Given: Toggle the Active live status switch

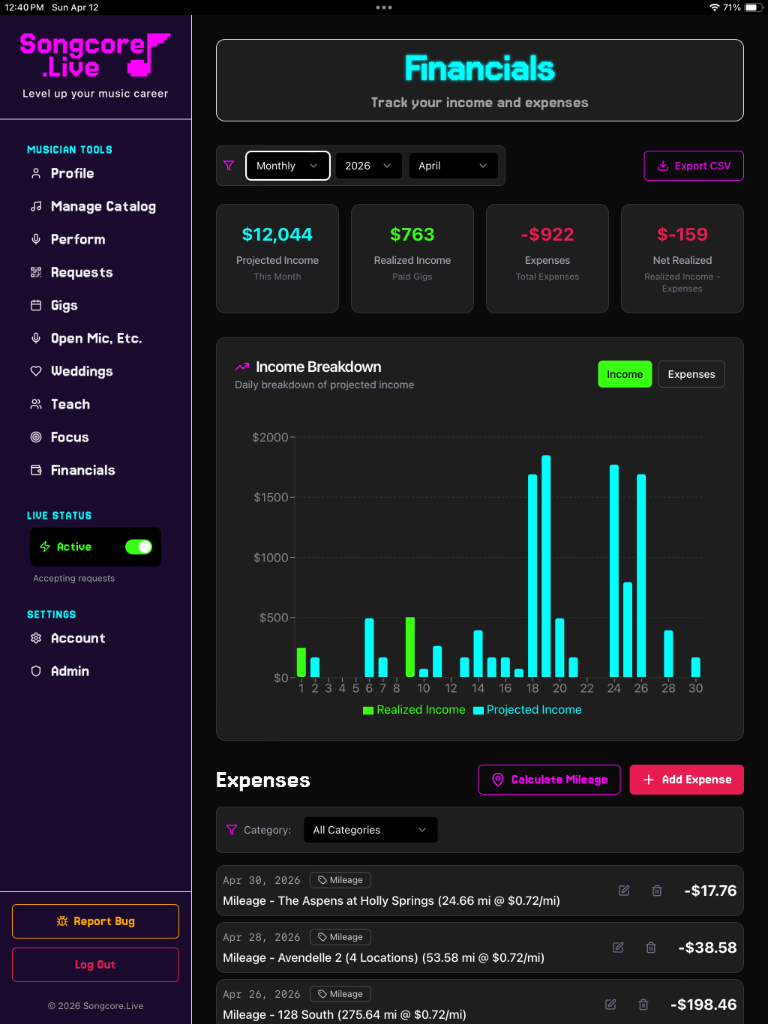Looking at the screenshot, I should pos(138,547).
